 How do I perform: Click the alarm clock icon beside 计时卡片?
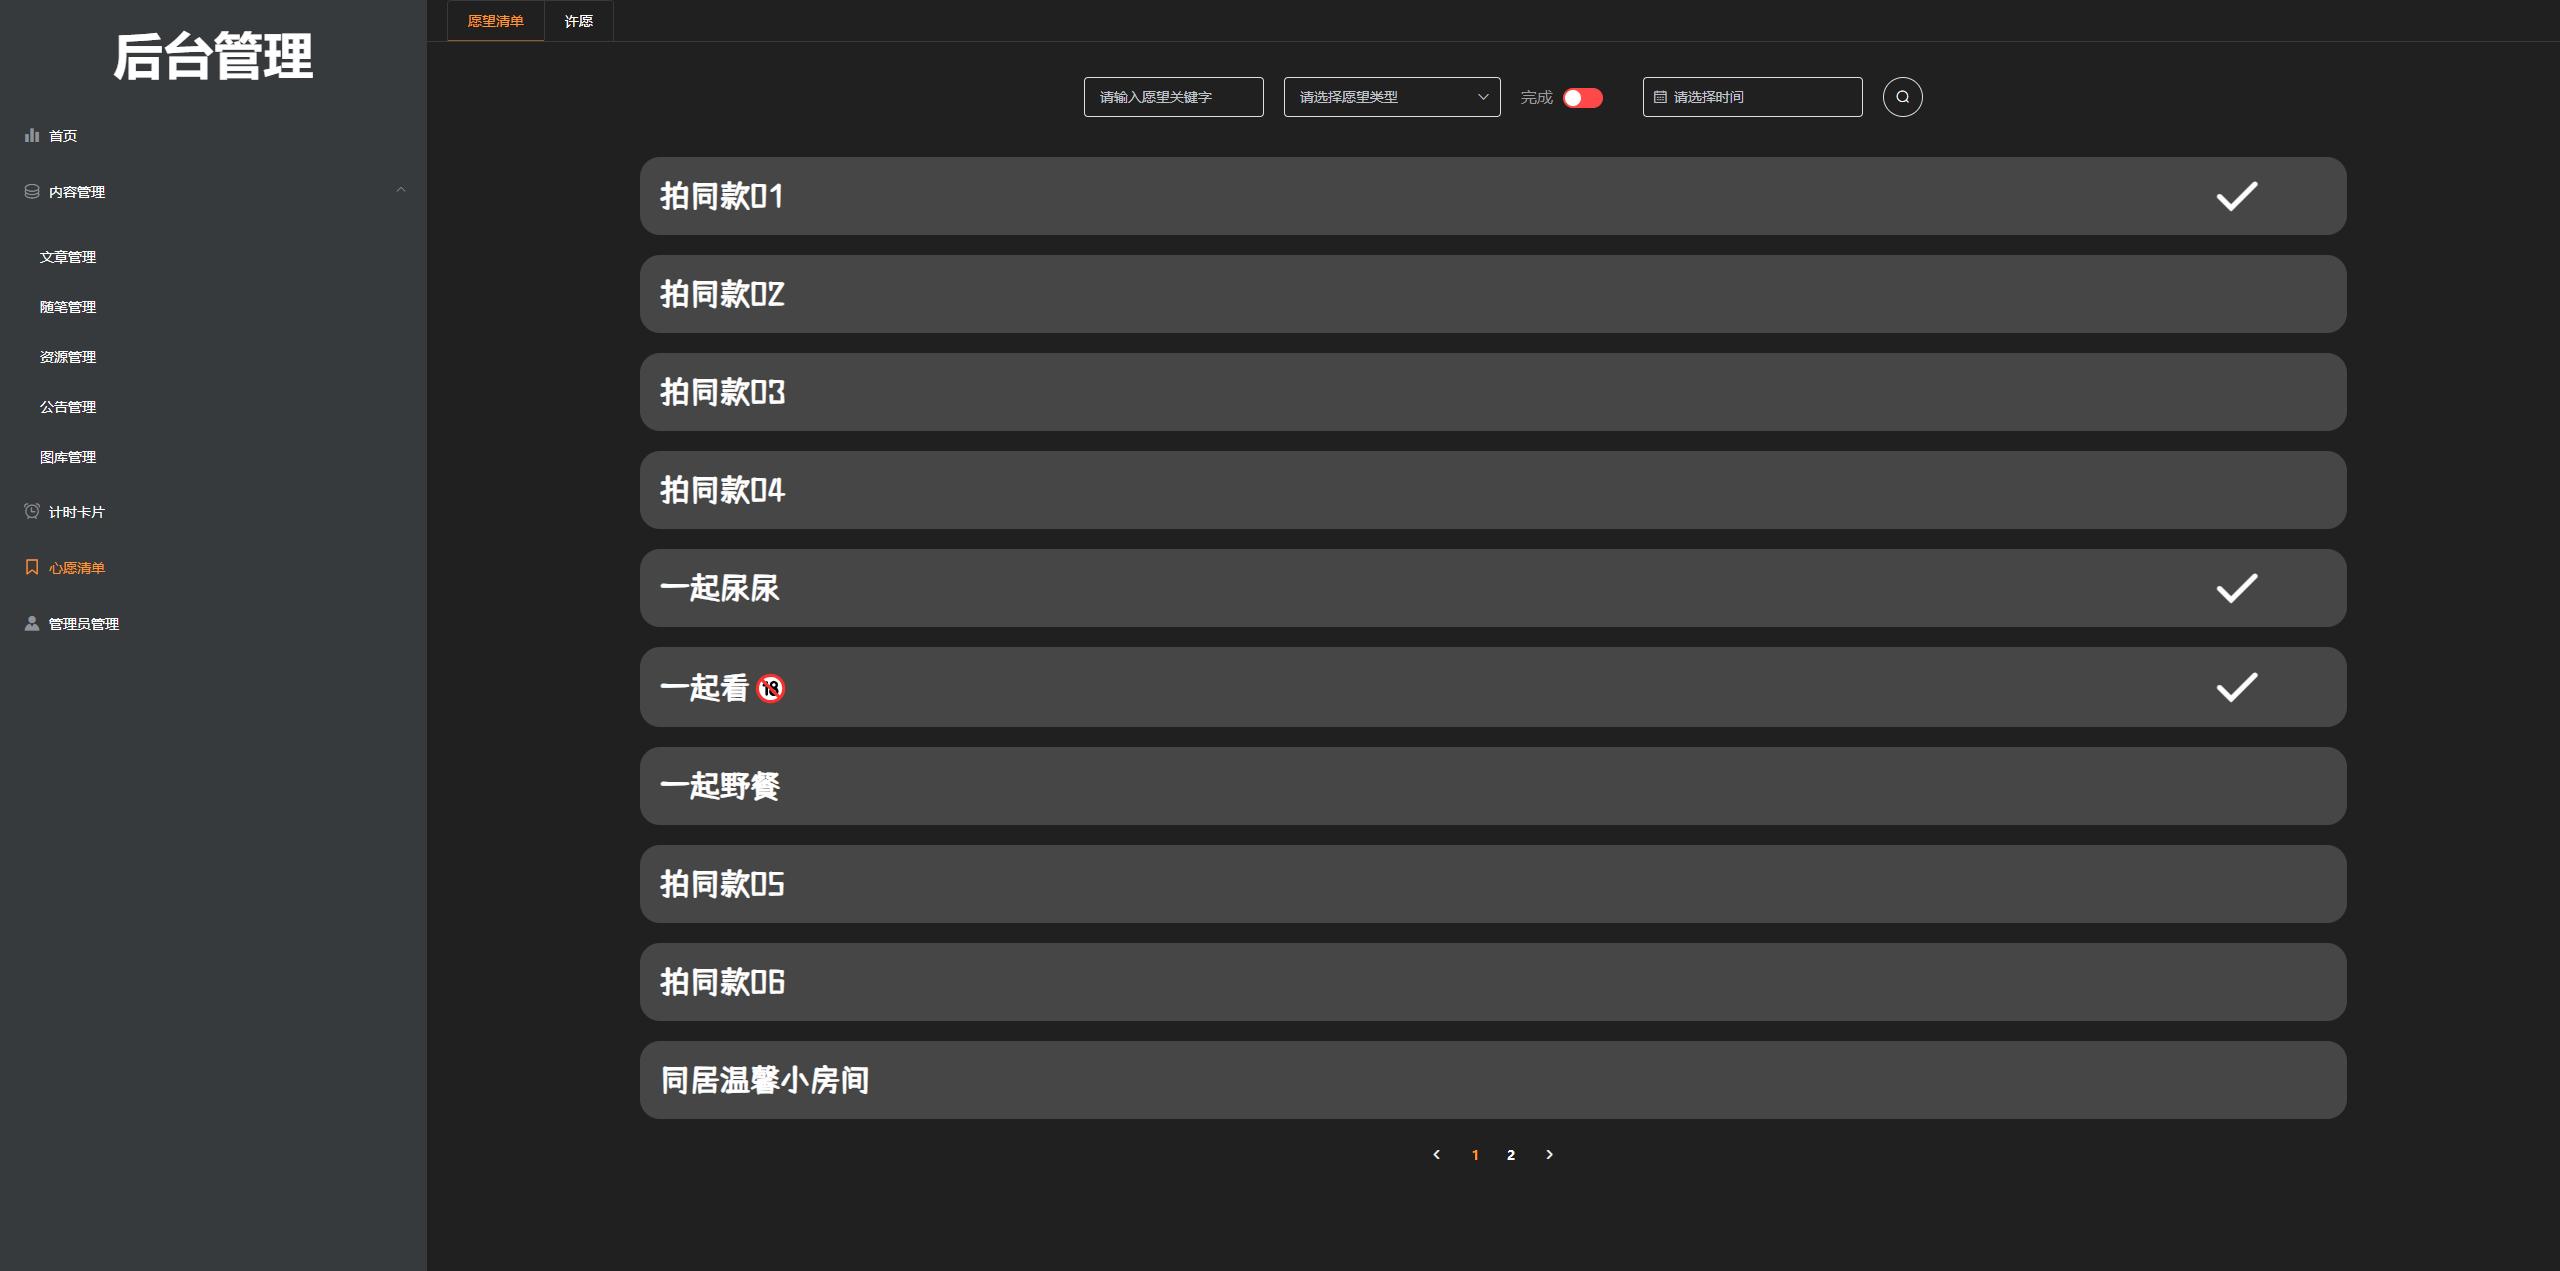coord(32,511)
